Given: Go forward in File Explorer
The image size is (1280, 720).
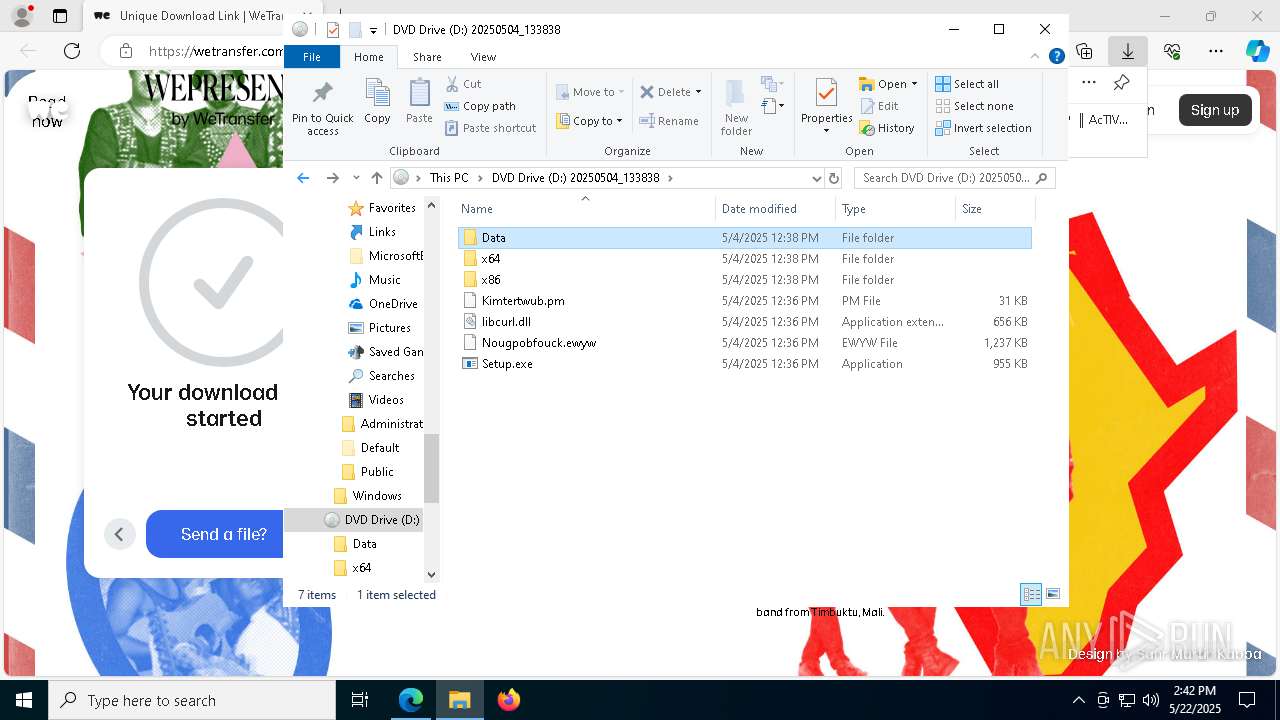Looking at the screenshot, I should pos(333,178).
